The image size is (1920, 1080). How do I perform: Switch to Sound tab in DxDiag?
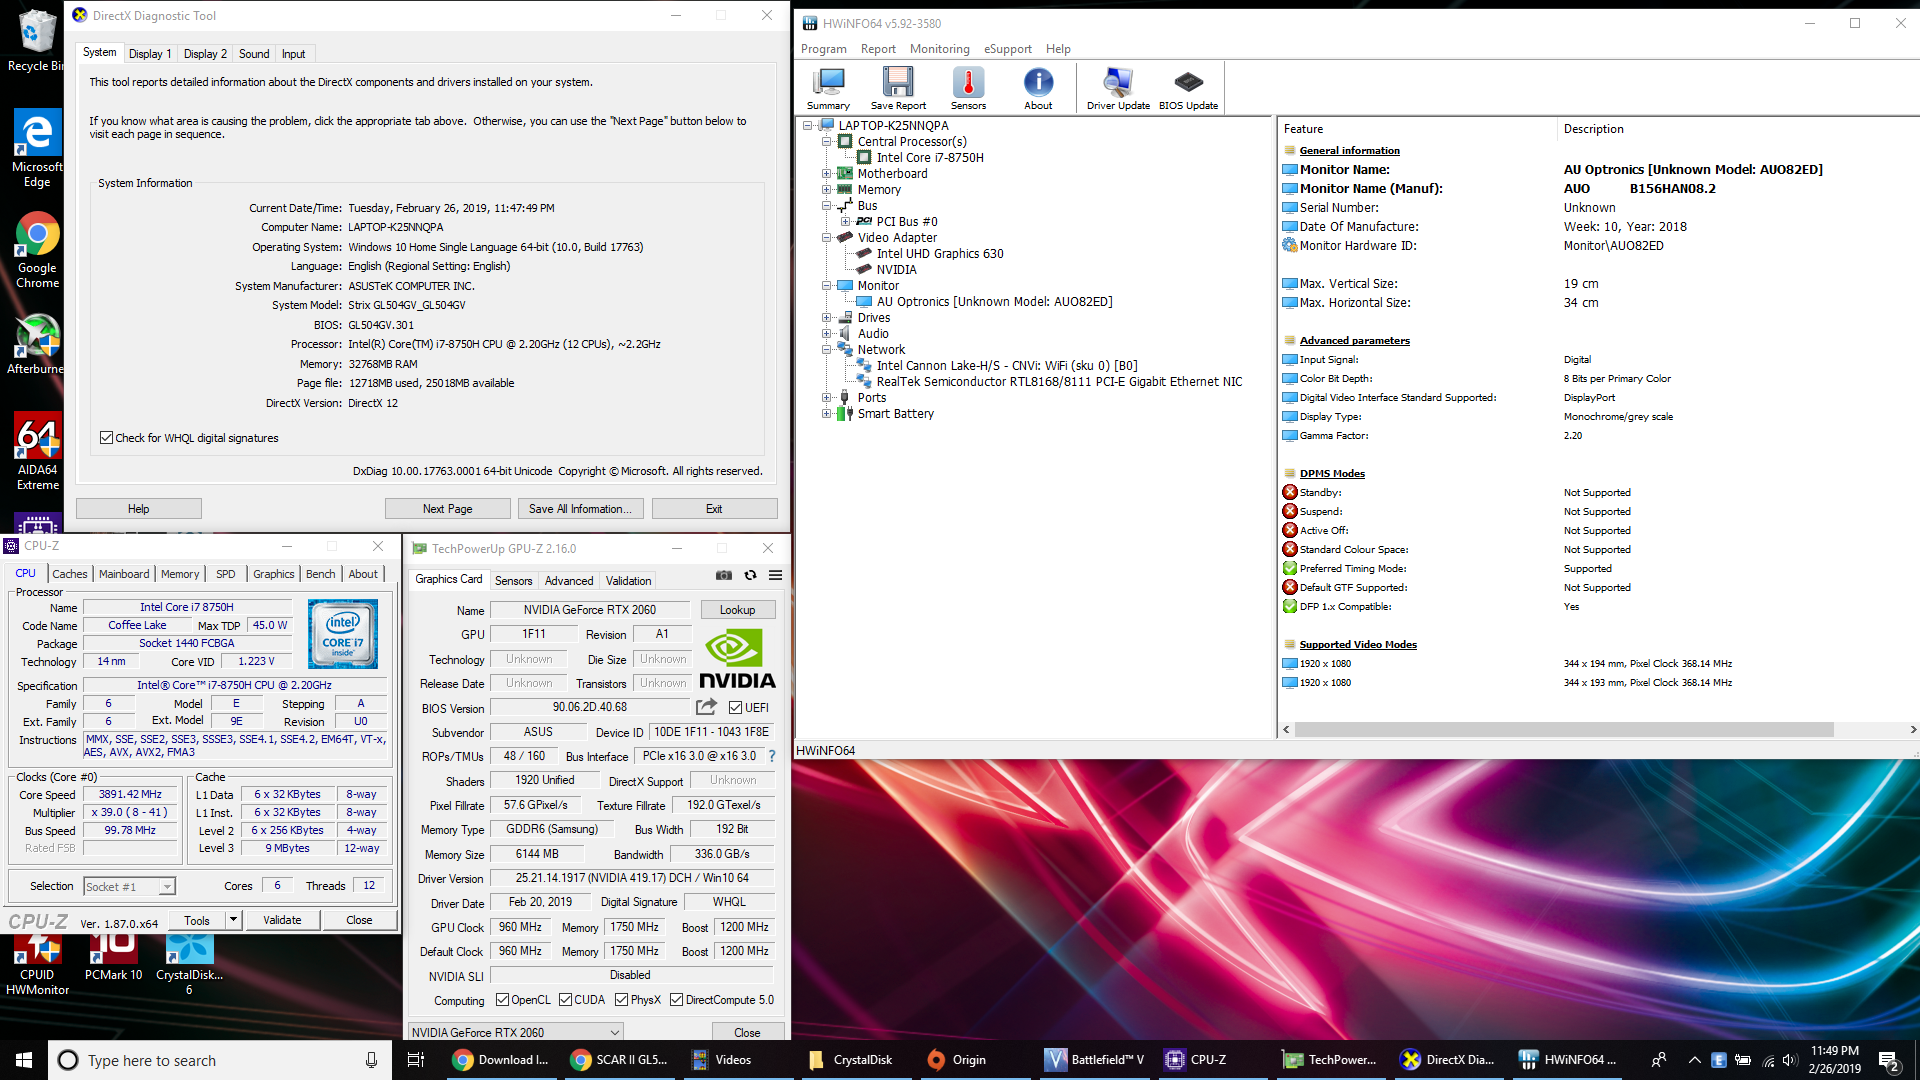pyautogui.click(x=254, y=54)
